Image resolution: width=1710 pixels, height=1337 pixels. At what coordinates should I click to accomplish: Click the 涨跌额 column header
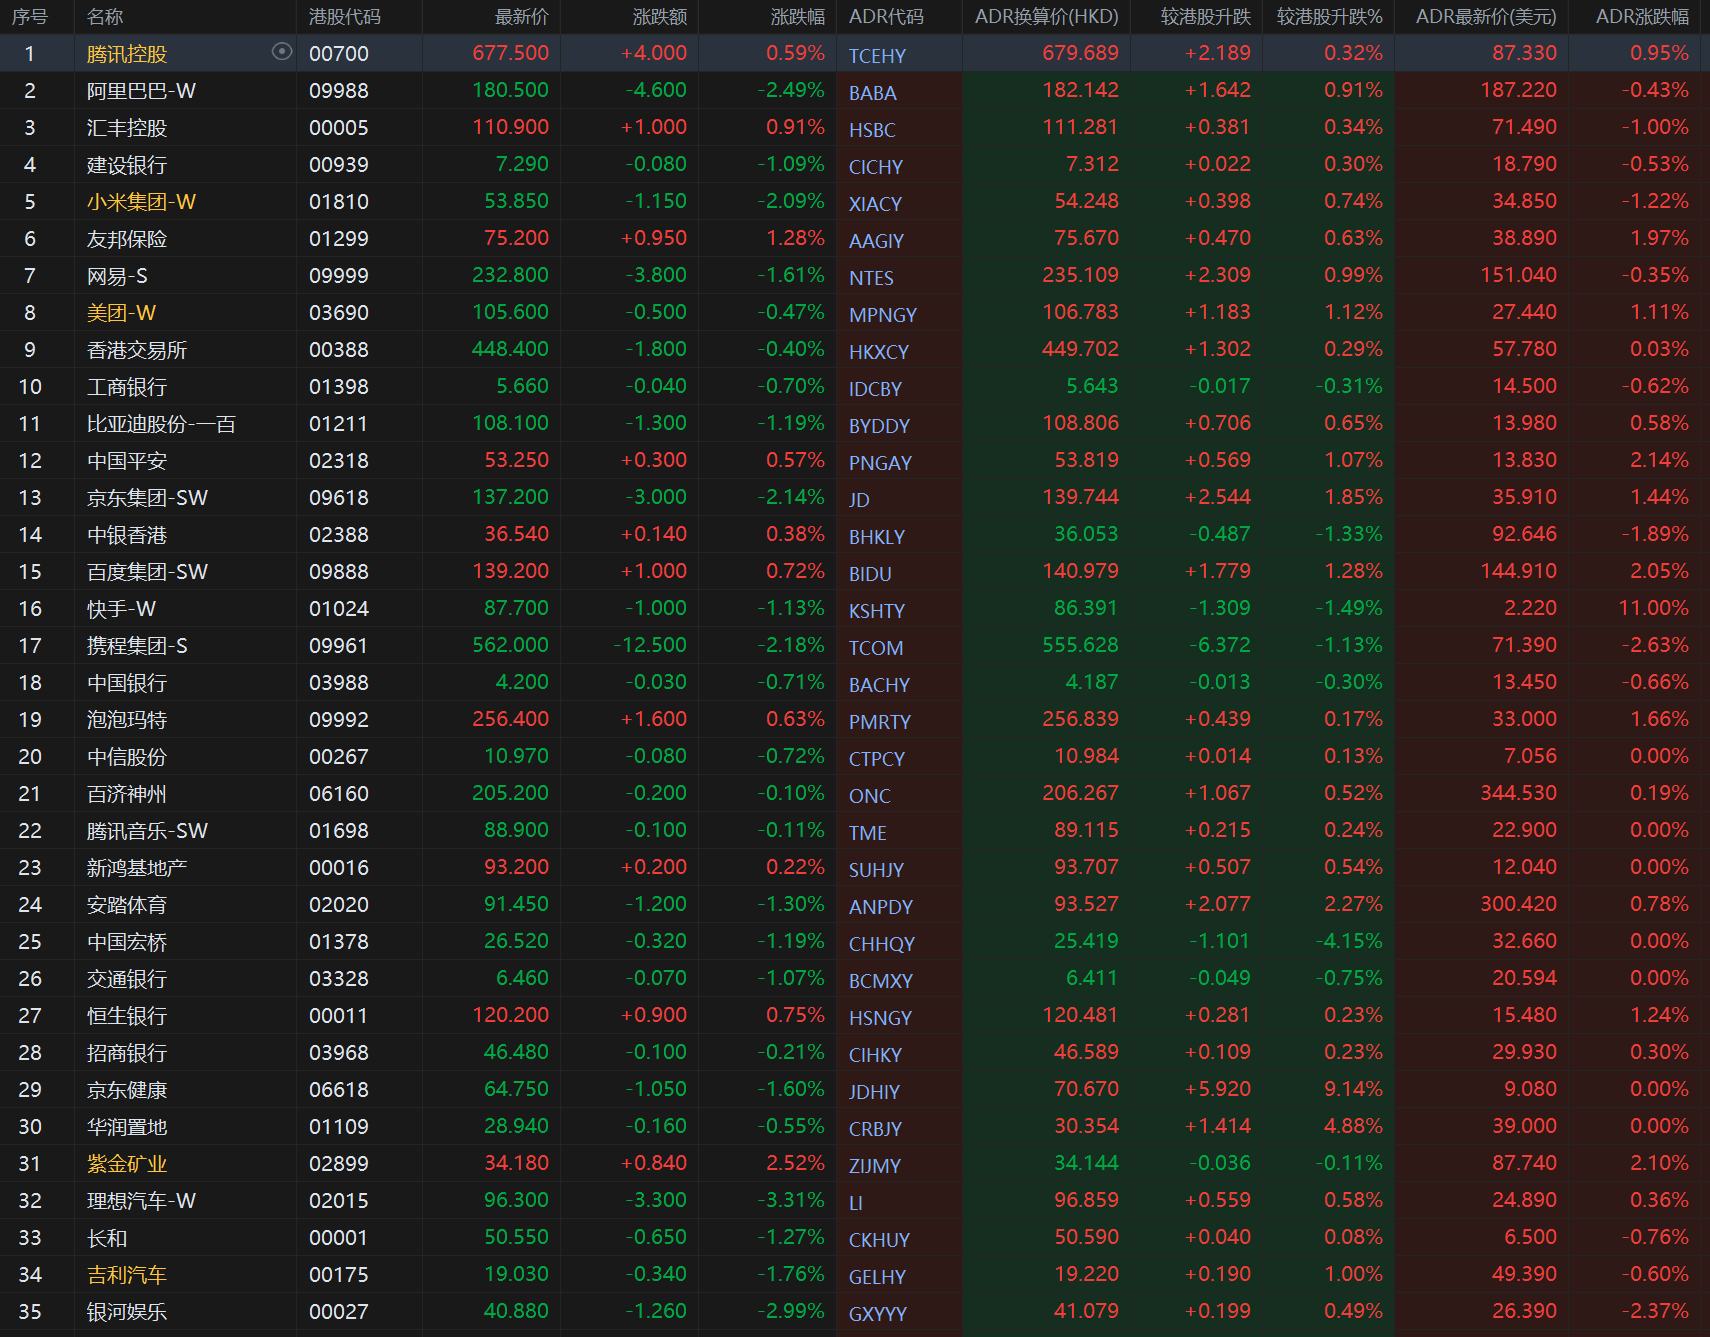pos(659,17)
